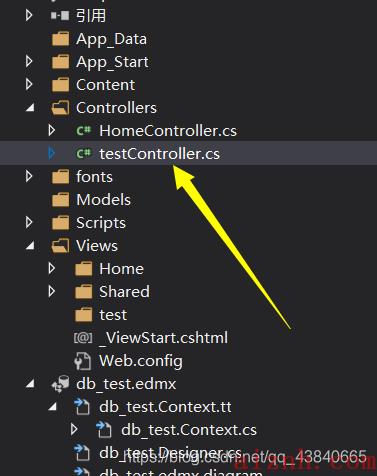Expand the HomeController.cs node

pos(52,130)
